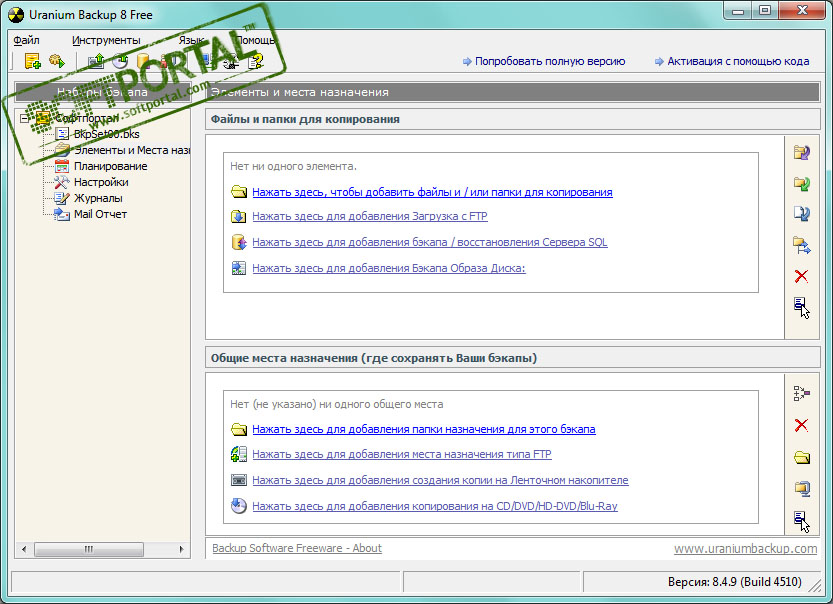Click the journal icon beside Журналы
This screenshot has width=833, height=604.
point(62,198)
